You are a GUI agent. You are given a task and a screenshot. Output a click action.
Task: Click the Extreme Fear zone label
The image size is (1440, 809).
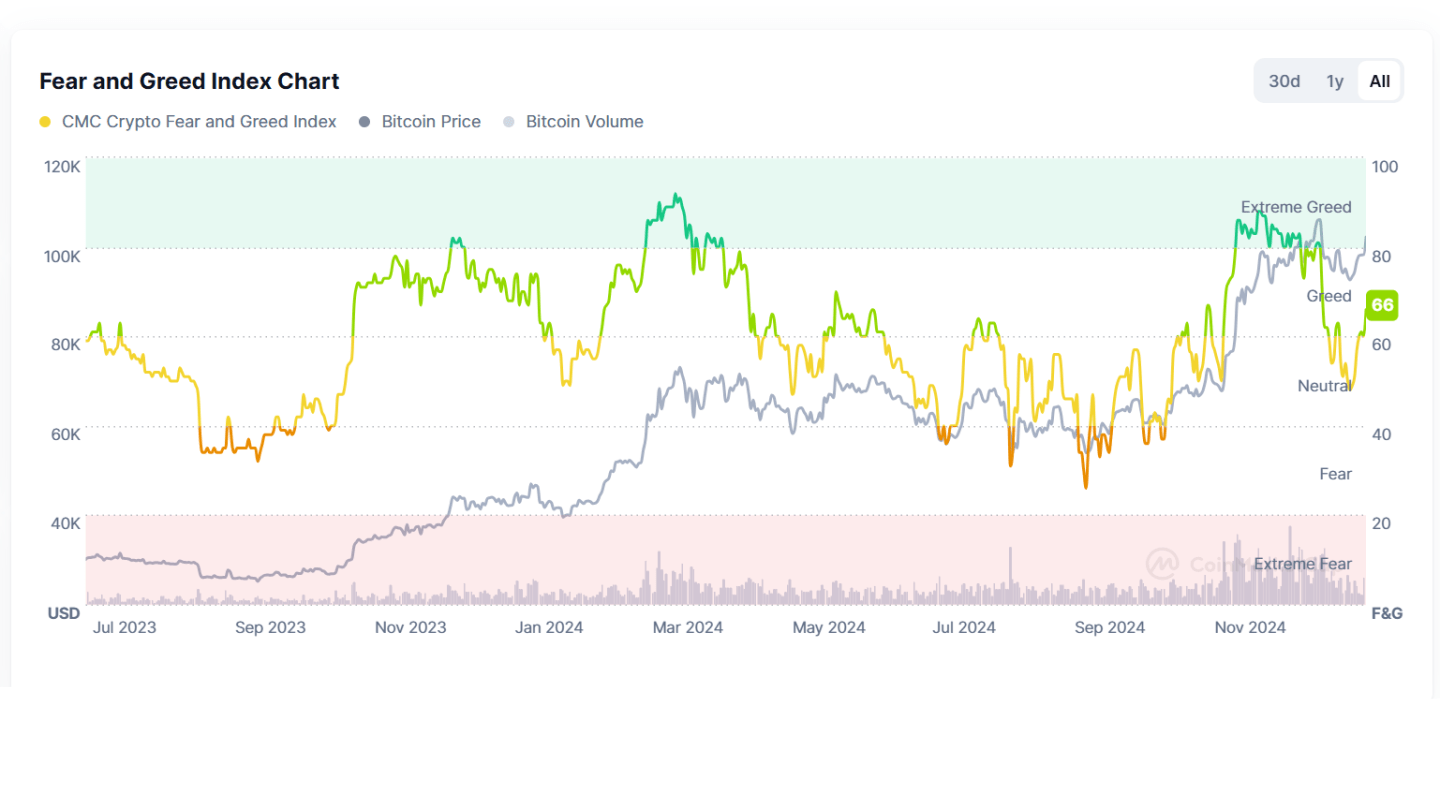(x=1303, y=564)
